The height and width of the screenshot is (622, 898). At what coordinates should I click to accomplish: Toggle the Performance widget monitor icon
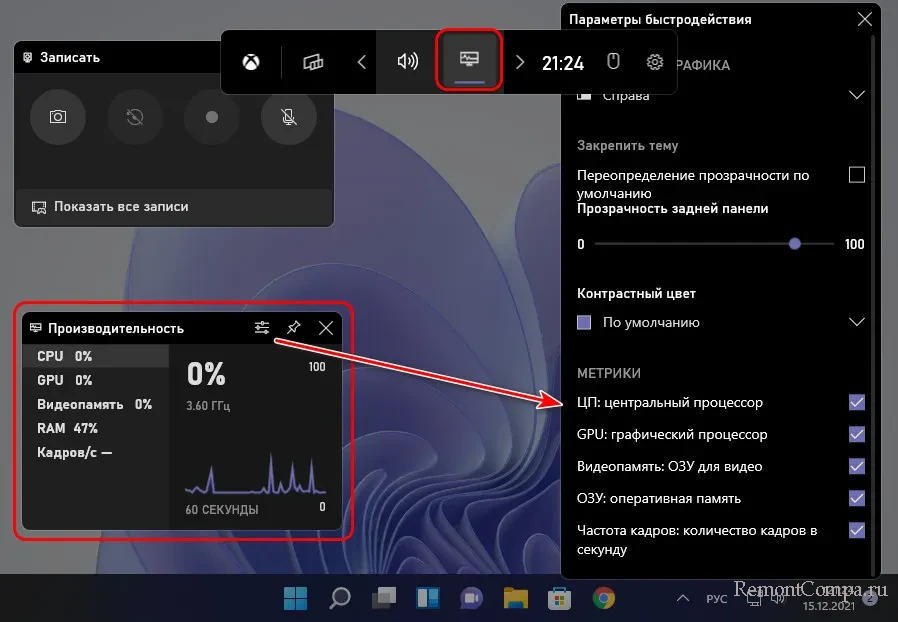(469, 60)
